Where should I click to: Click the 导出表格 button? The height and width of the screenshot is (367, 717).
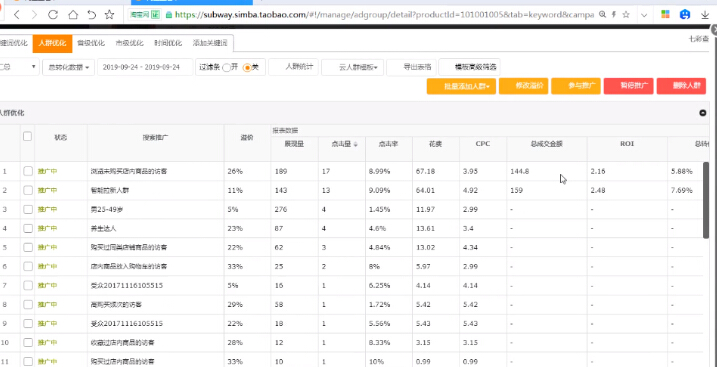411,67
